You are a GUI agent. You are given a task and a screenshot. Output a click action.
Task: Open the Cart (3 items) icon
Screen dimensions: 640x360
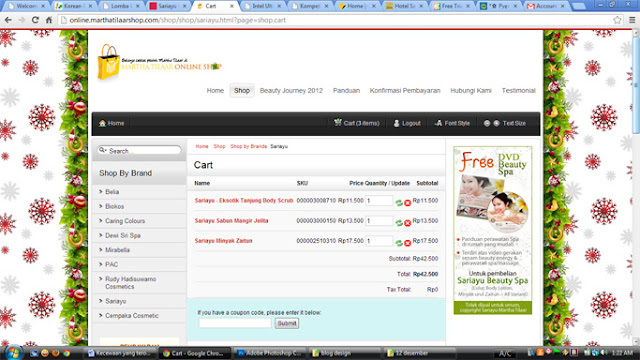(x=338, y=122)
